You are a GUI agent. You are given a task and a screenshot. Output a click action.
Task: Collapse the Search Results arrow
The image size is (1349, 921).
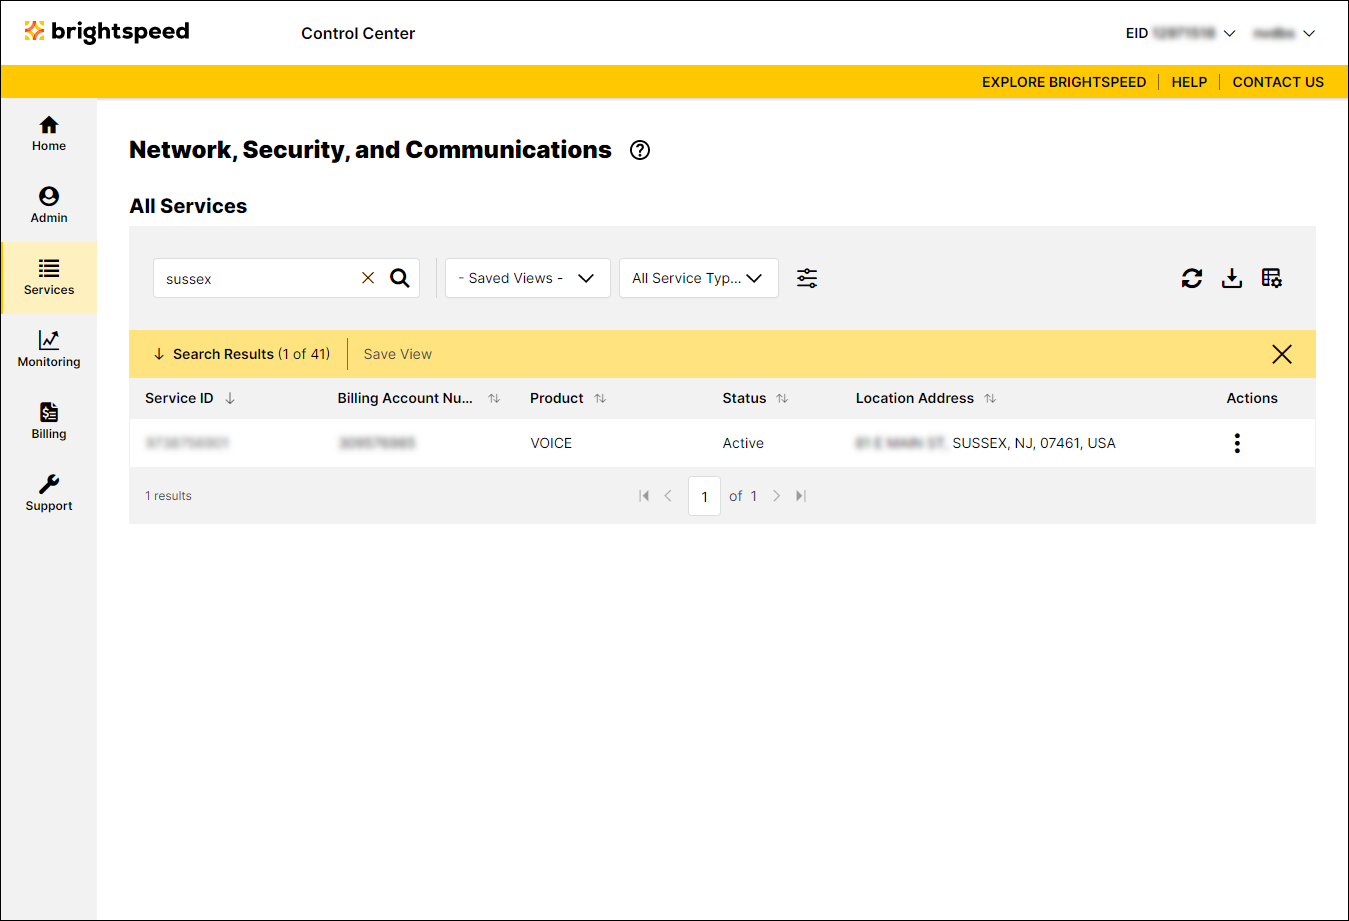159,354
